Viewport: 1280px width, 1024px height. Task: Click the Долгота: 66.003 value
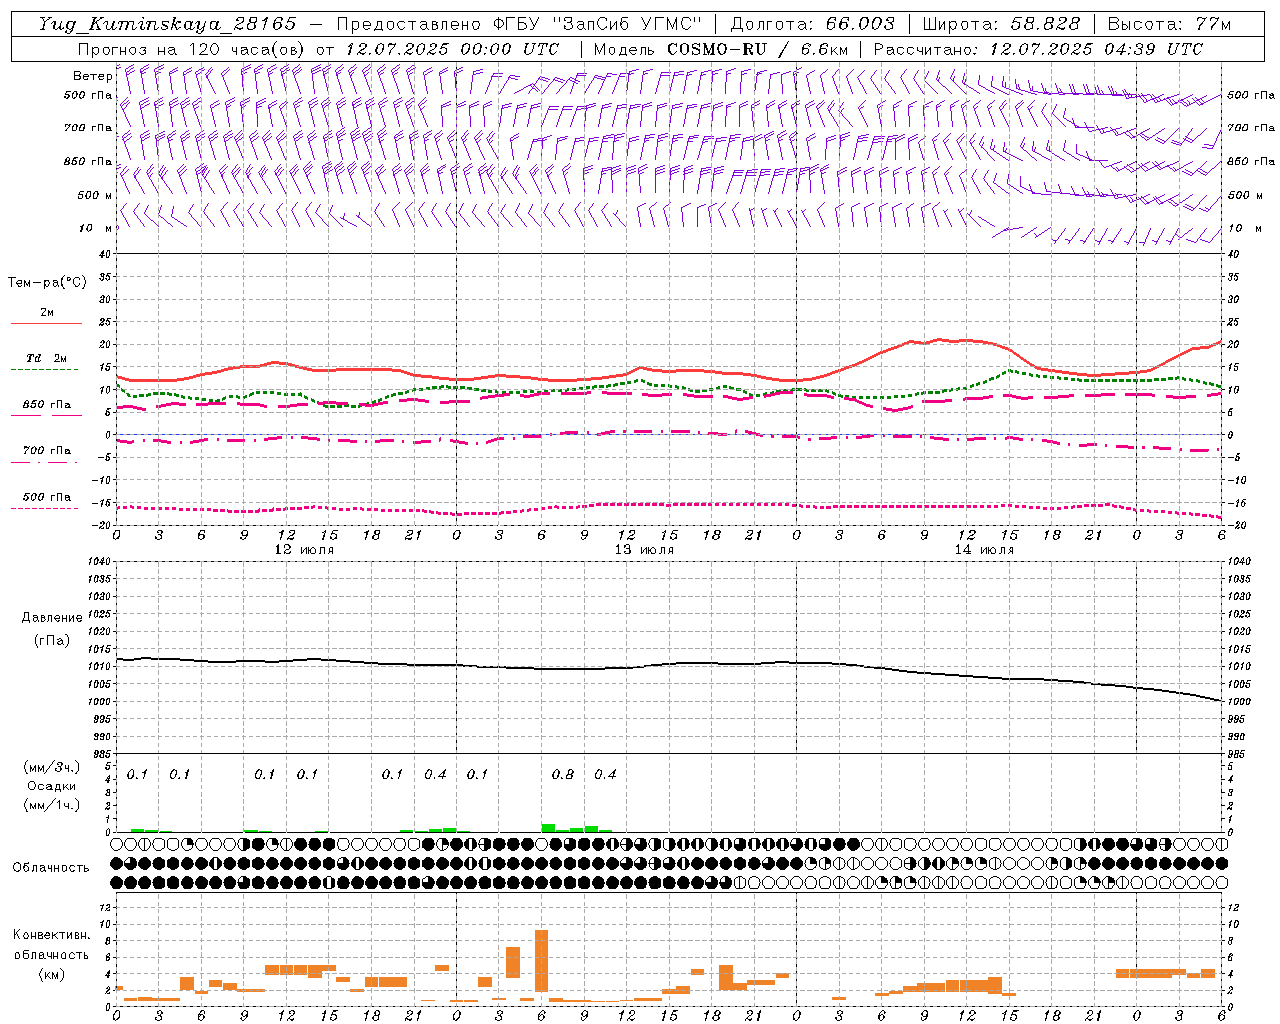tap(812, 24)
